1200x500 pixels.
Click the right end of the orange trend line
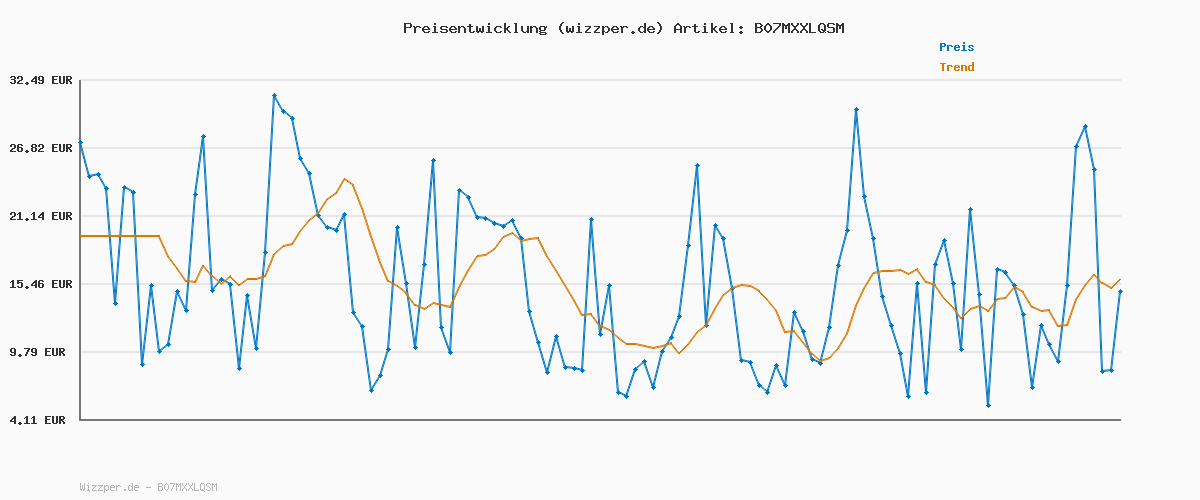(1120, 280)
